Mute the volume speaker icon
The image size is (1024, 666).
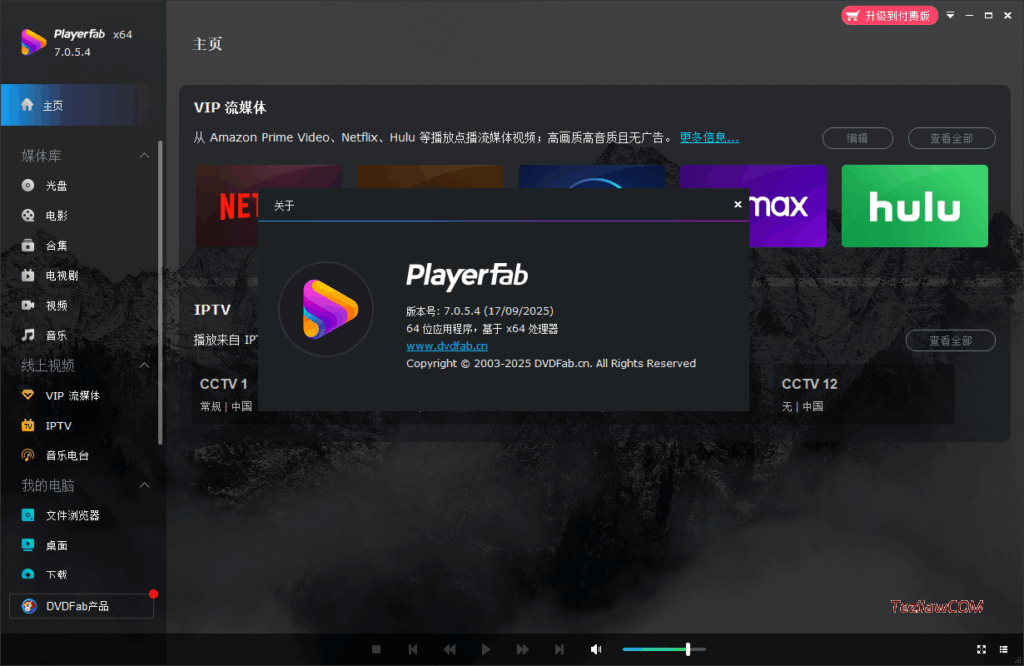596,649
